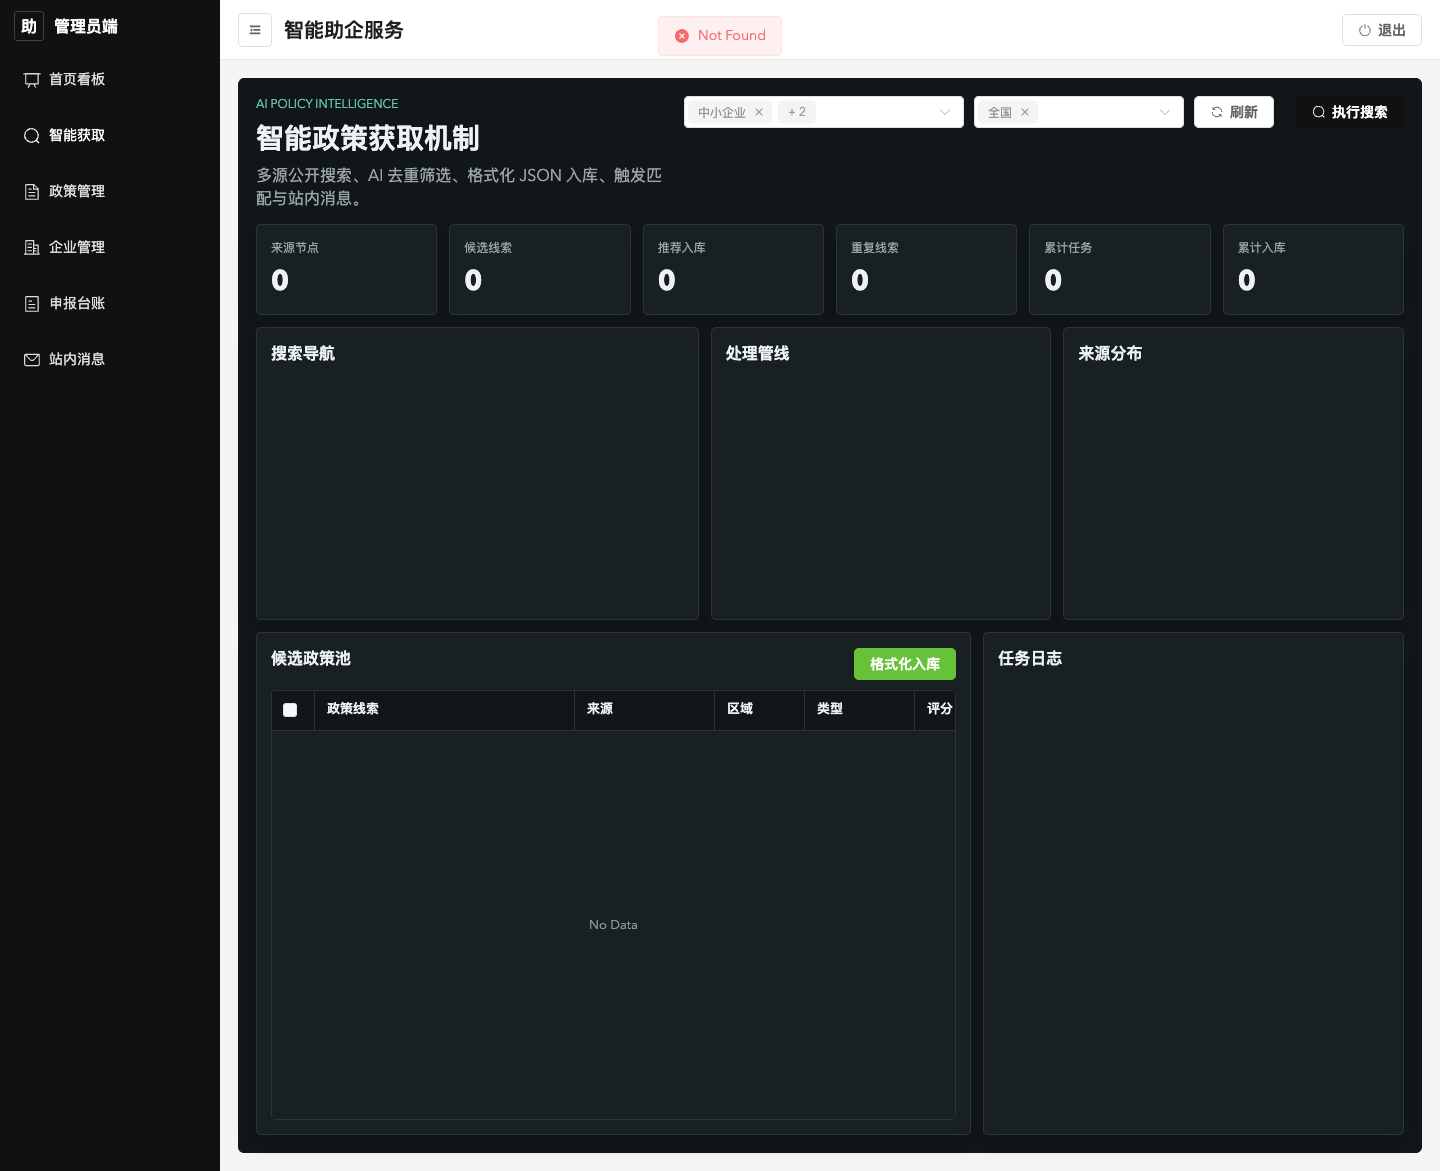Click the 刷新 refresh button

click(x=1234, y=112)
